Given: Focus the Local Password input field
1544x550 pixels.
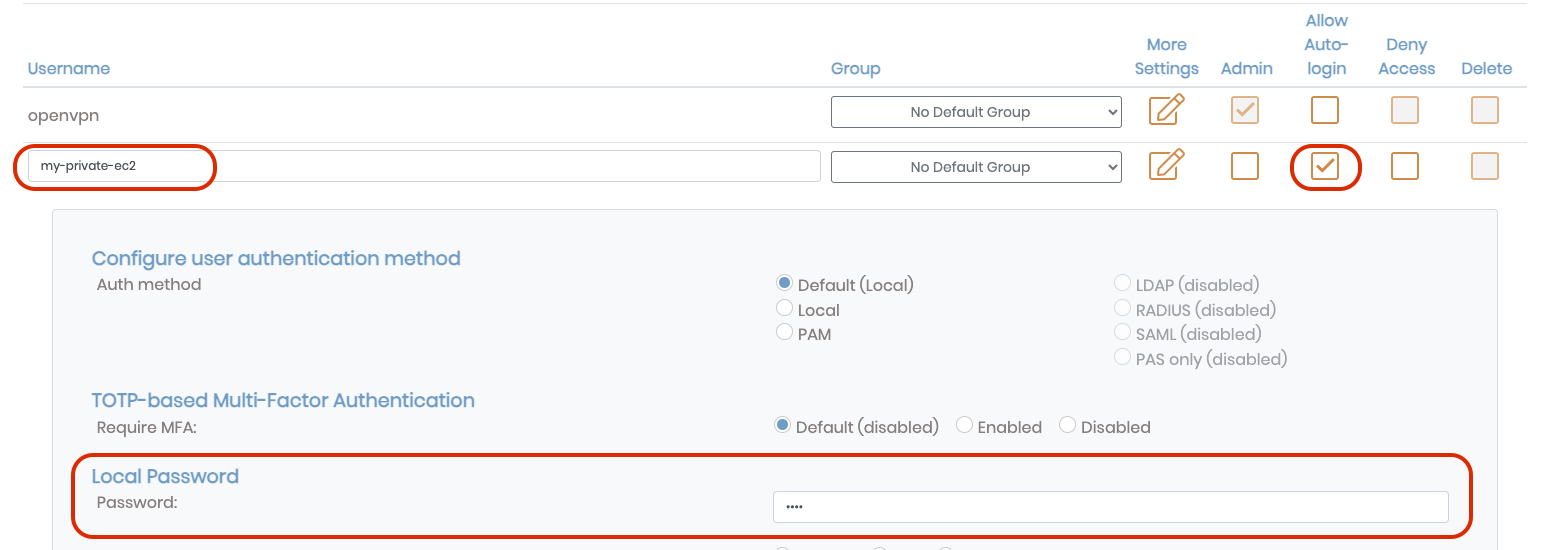Looking at the screenshot, I should tap(1111, 507).
